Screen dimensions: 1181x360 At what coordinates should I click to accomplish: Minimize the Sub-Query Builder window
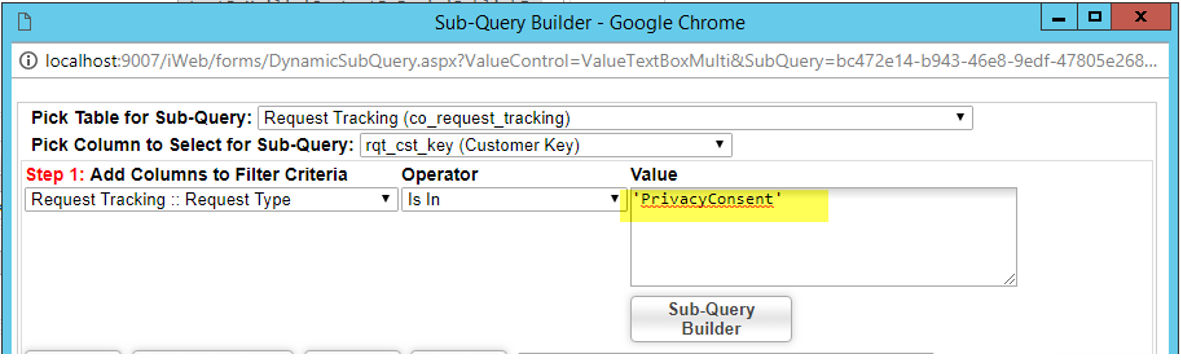point(1059,18)
